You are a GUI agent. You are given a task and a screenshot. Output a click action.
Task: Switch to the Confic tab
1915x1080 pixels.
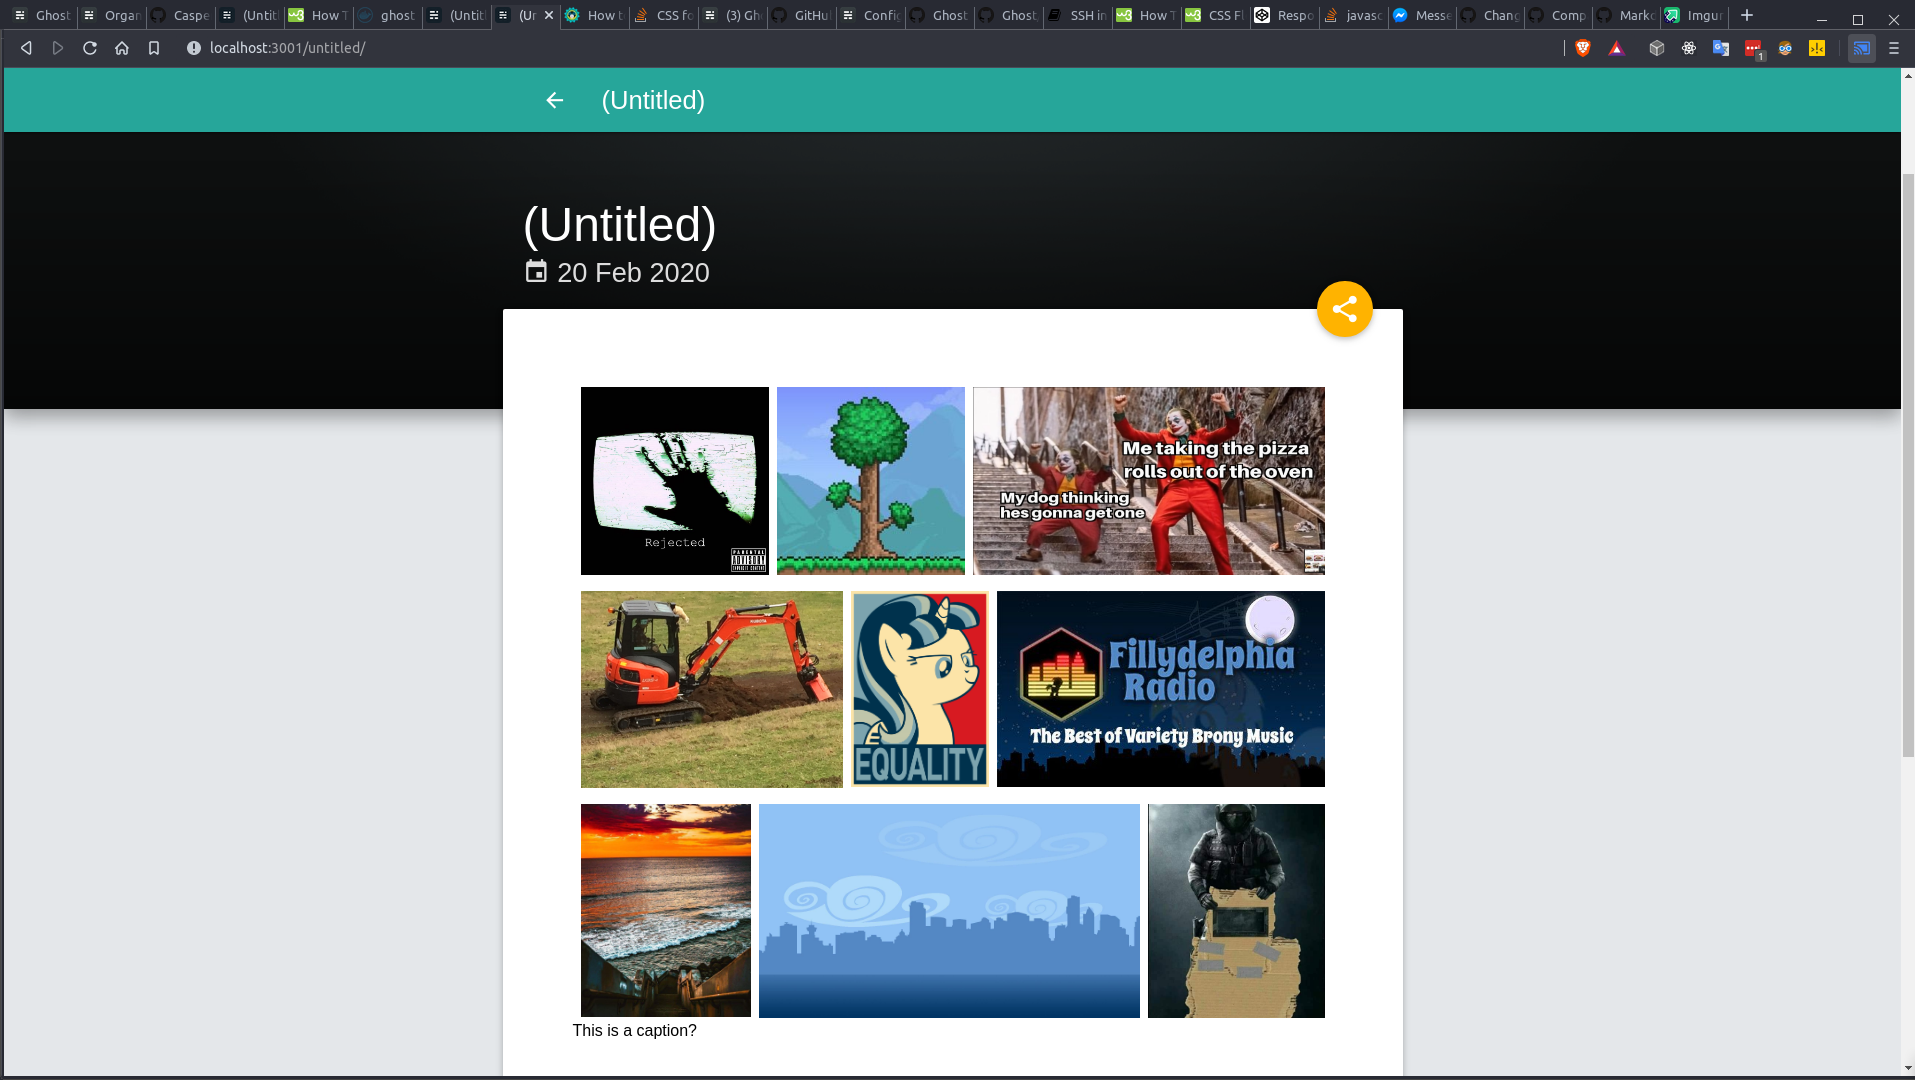[871, 15]
